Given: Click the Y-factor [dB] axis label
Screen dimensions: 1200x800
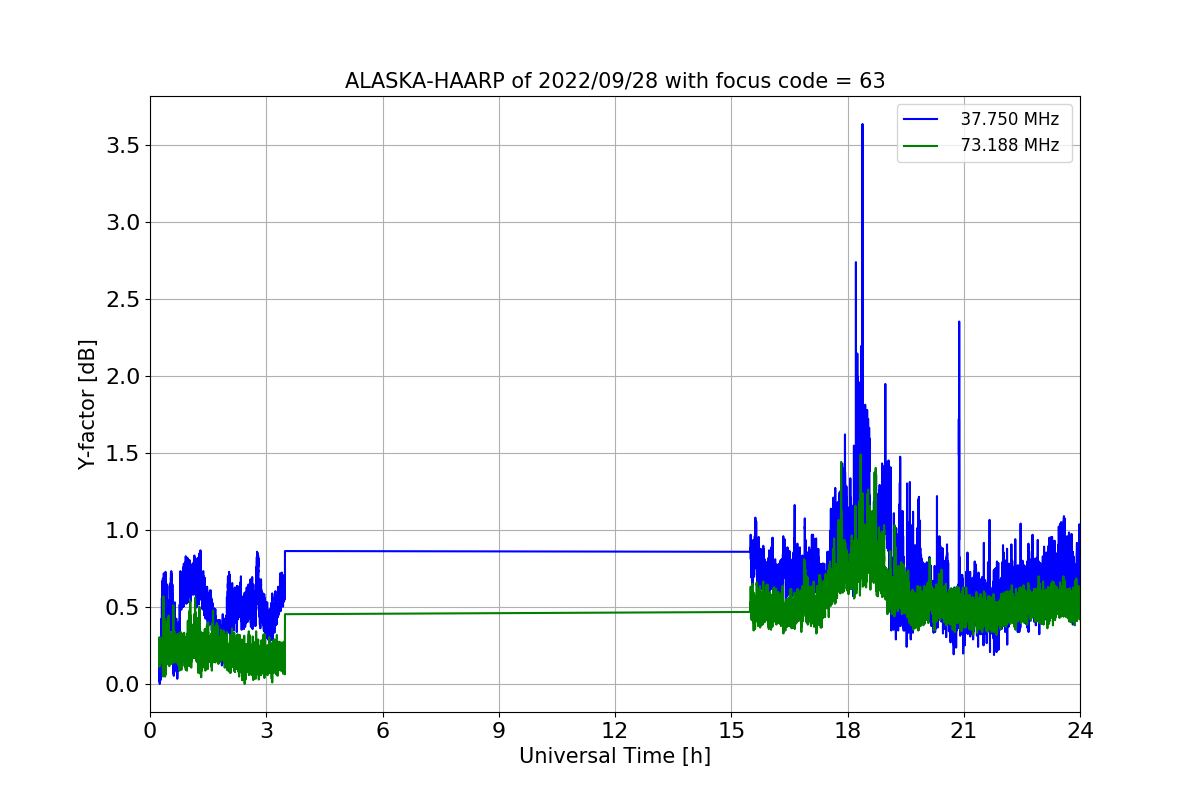Looking at the screenshot, I should pos(88,404).
